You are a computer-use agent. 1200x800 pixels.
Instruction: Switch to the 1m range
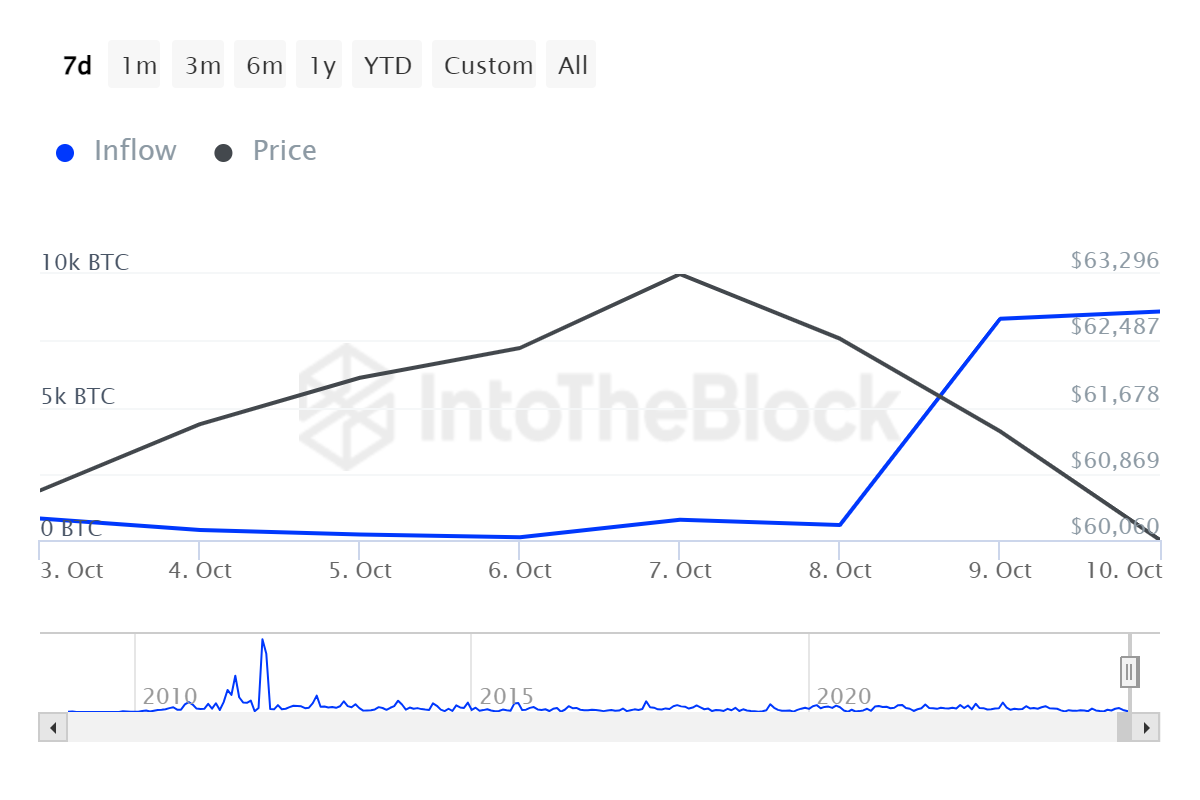tap(138, 66)
